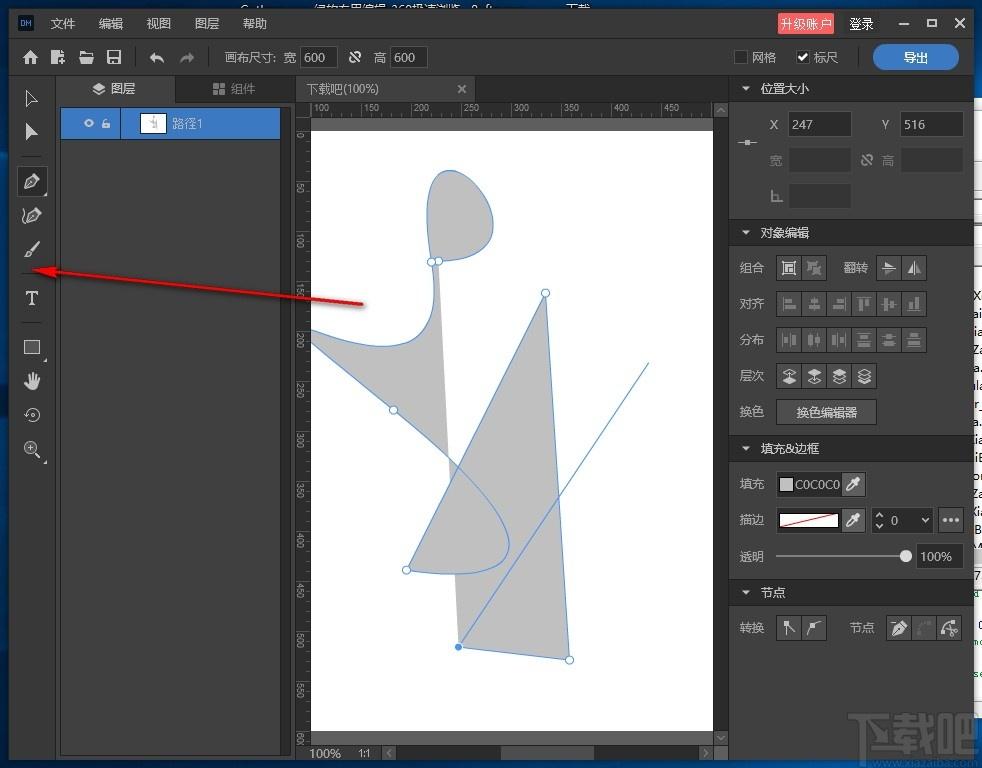Click the 导出 export button
The image size is (982, 768).
point(916,58)
